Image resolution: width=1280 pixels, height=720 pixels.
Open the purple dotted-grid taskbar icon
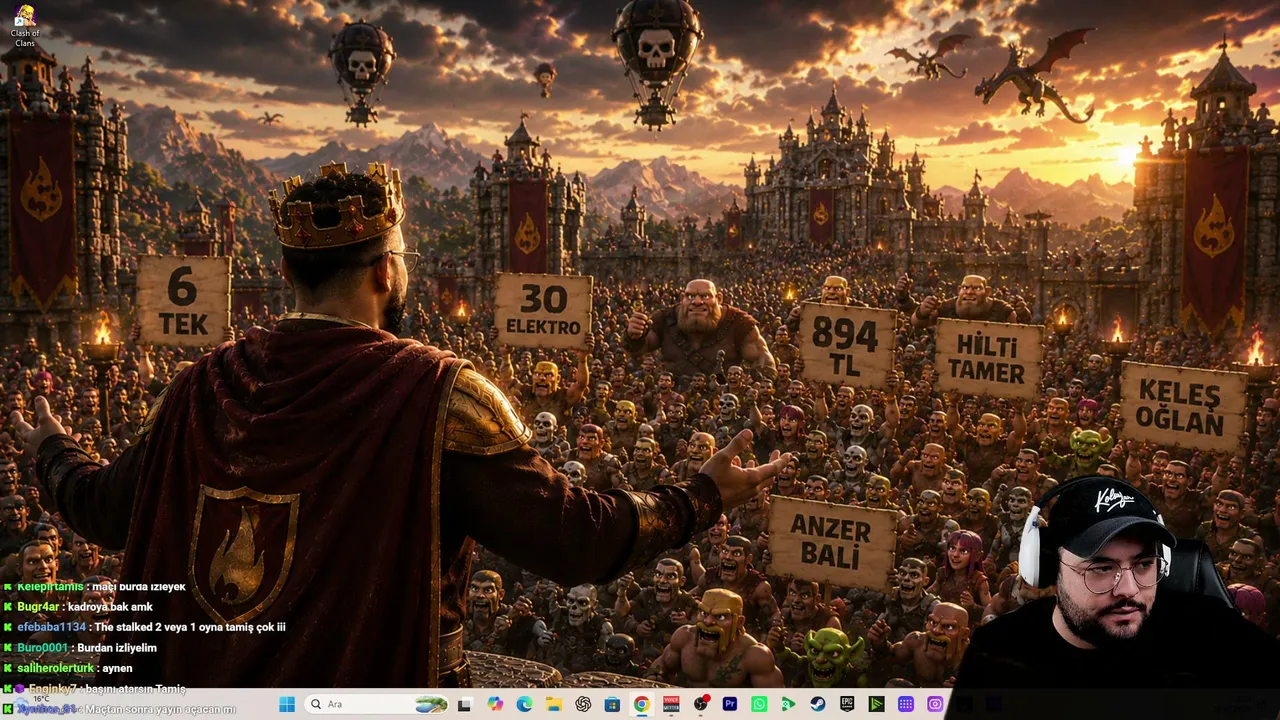tap(906, 704)
